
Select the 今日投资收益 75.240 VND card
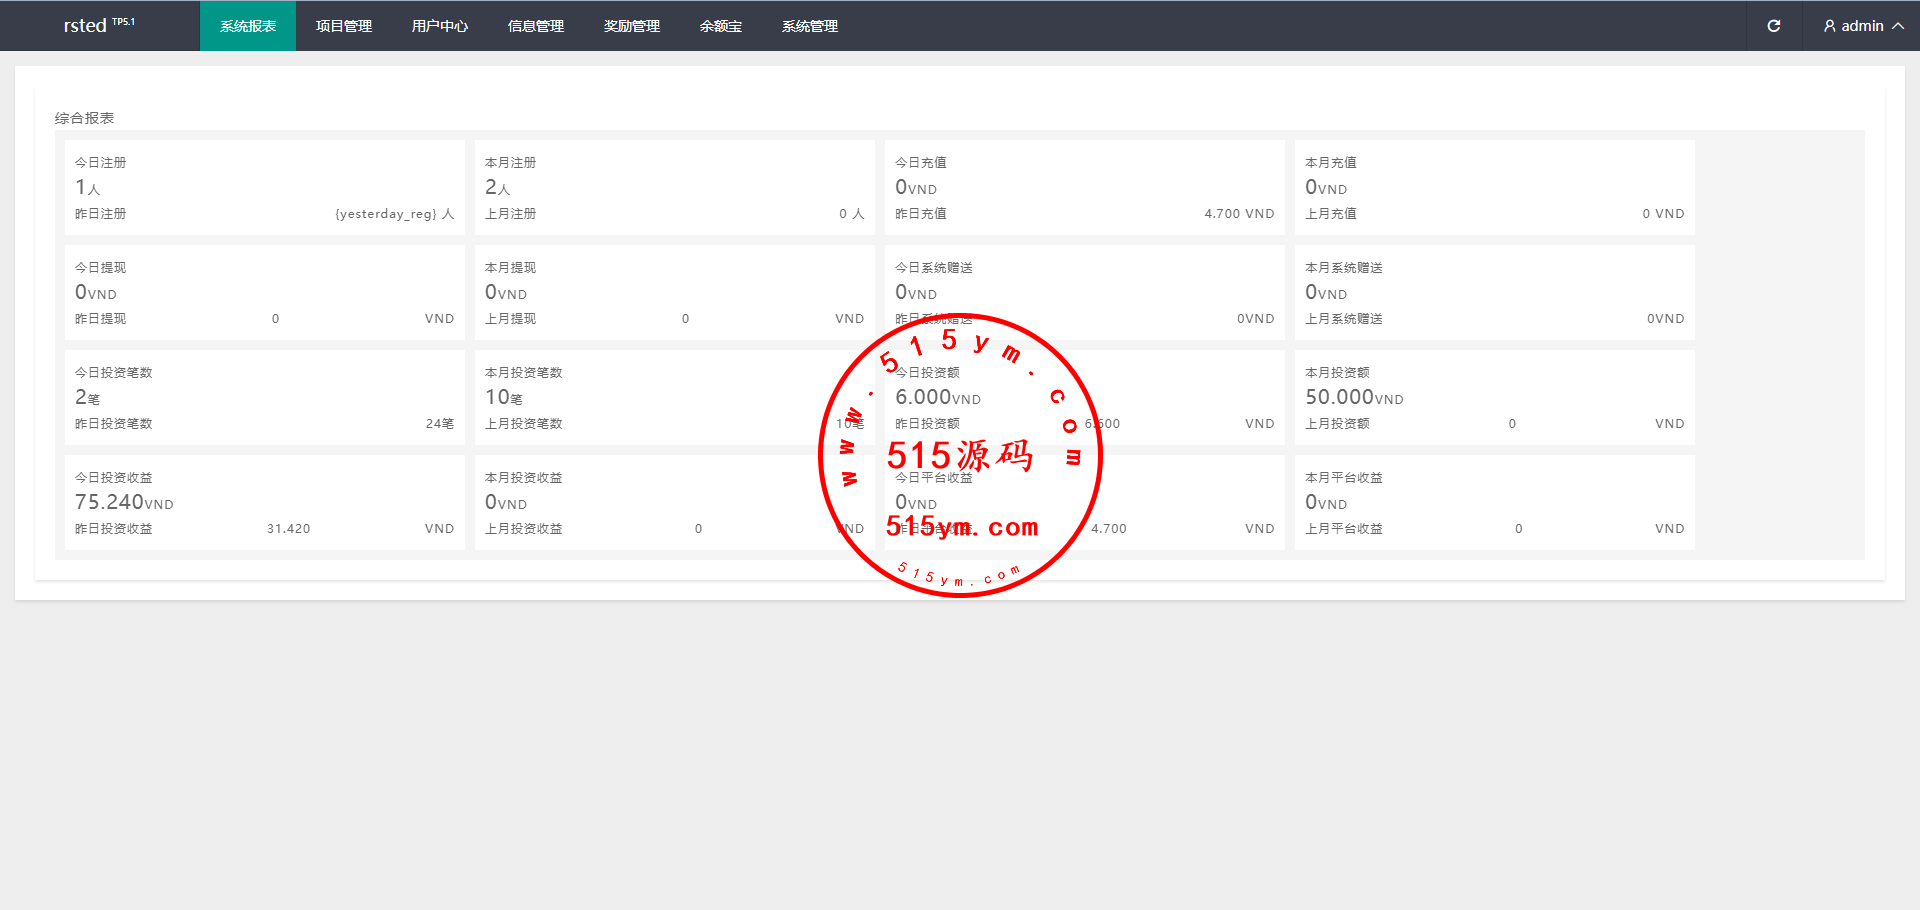[264, 502]
